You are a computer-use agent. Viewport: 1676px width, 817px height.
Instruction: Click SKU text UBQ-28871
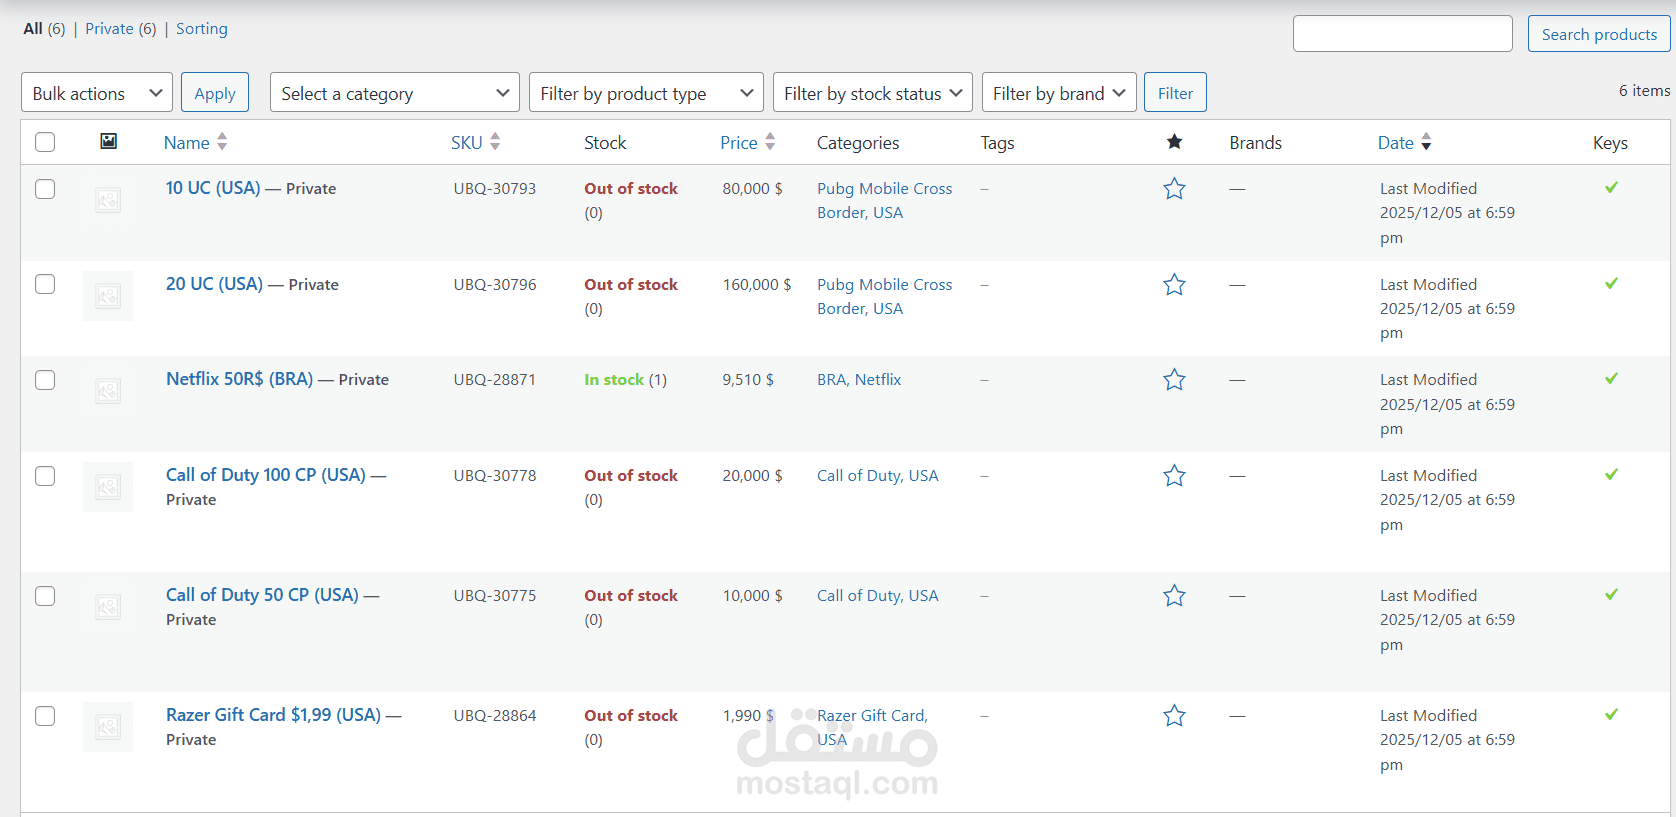coord(494,380)
